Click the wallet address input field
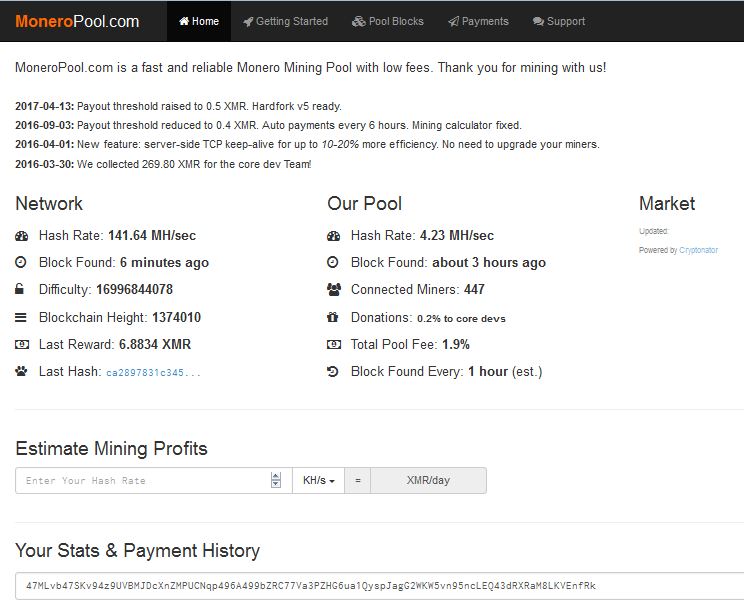This screenshot has width=744, height=600. point(380,586)
